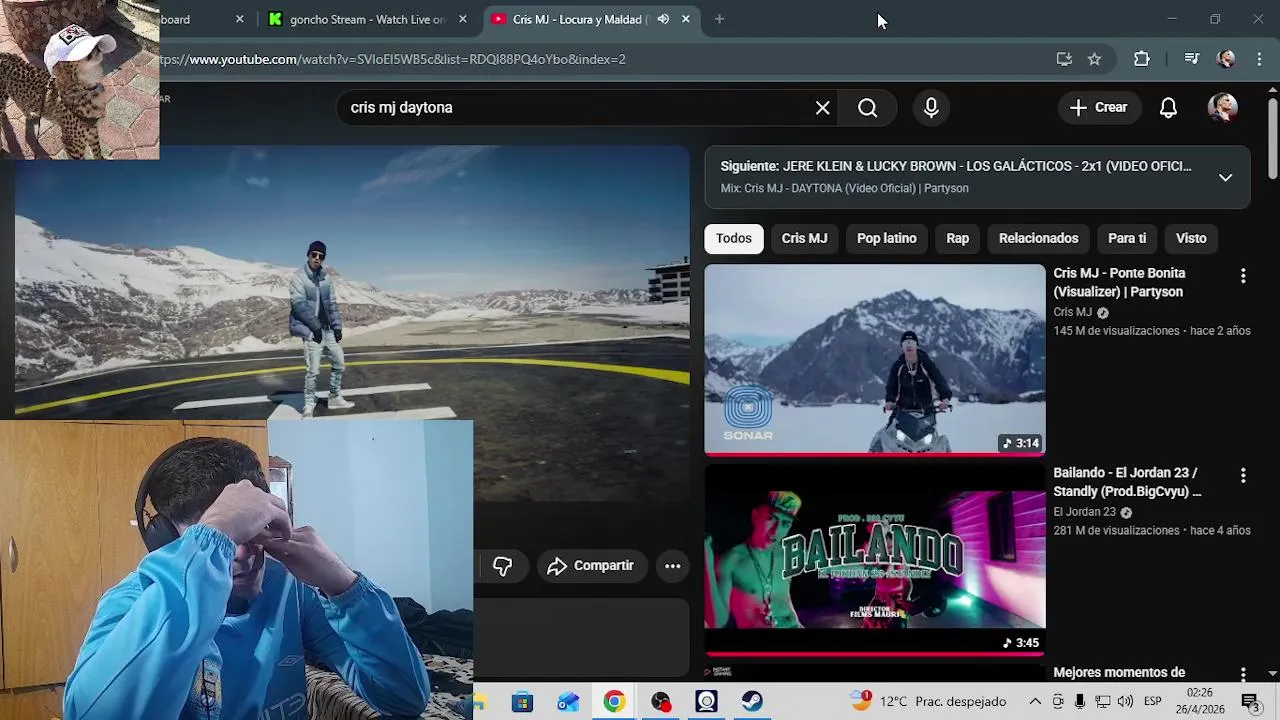This screenshot has width=1280, height=720.
Task: Open OBS recording app on taskbar
Action: [x=661, y=702]
